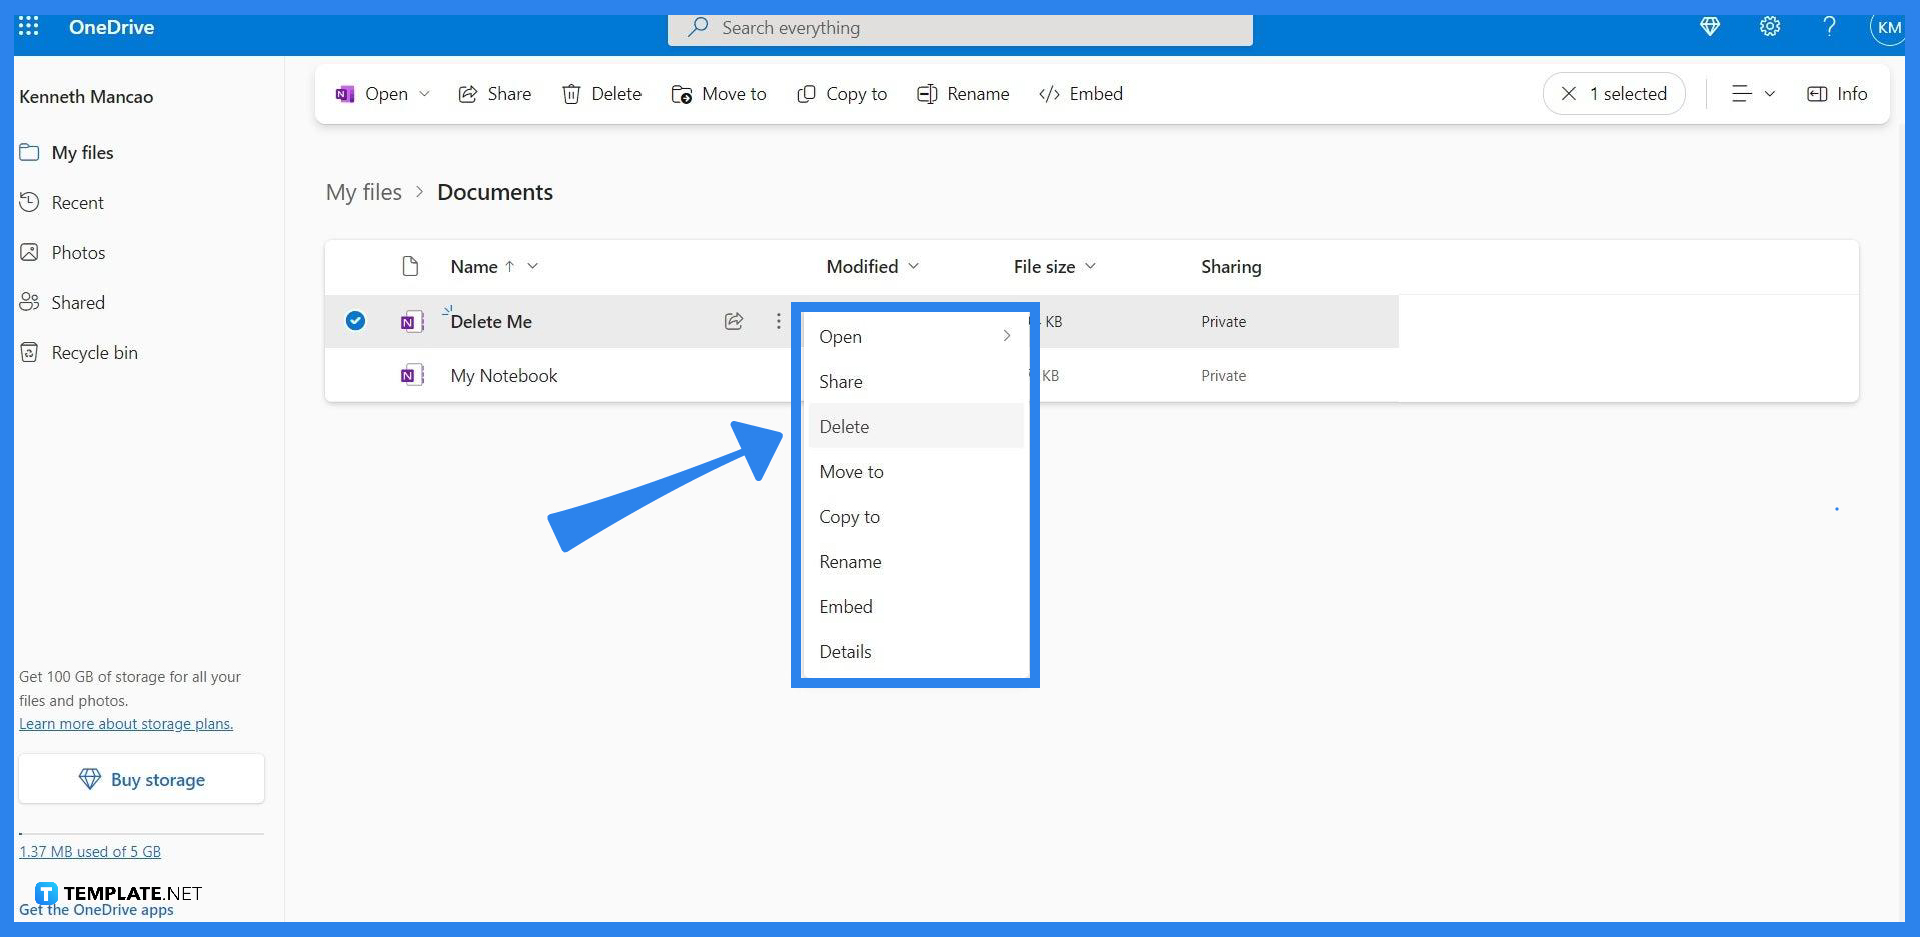
Task: Open the Modified column sort dropdown
Action: coord(913,266)
